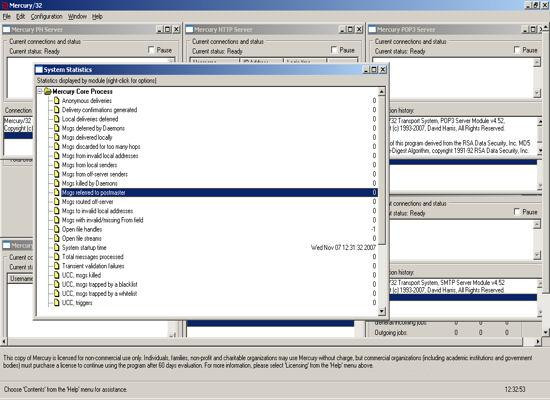This screenshot has height=400, width=550.
Task: Open the Window menu
Action: (77, 16)
